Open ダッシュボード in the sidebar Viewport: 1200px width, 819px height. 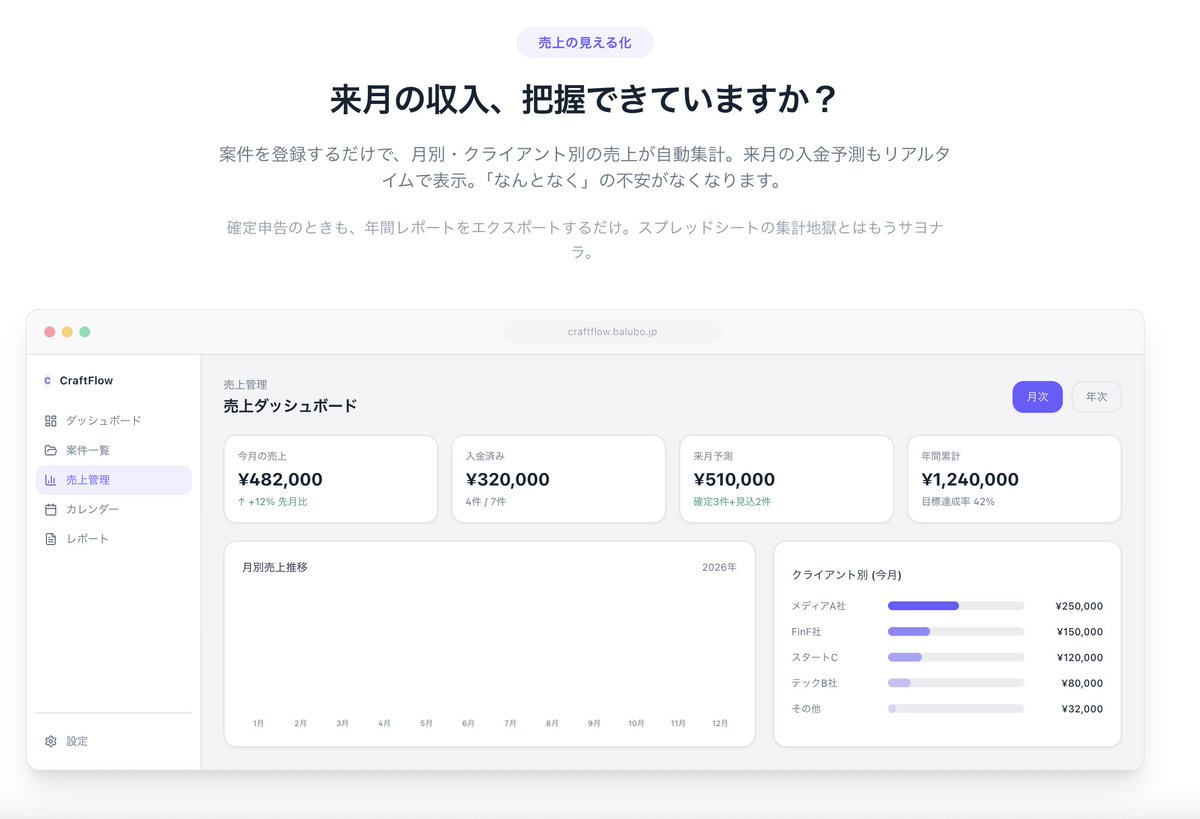click(113, 421)
